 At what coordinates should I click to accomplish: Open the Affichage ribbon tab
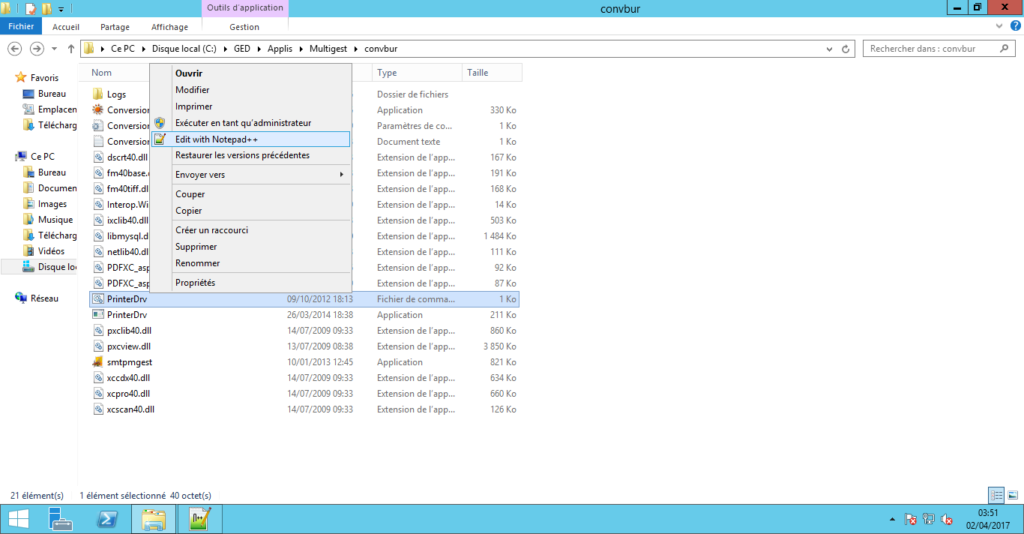[169, 27]
